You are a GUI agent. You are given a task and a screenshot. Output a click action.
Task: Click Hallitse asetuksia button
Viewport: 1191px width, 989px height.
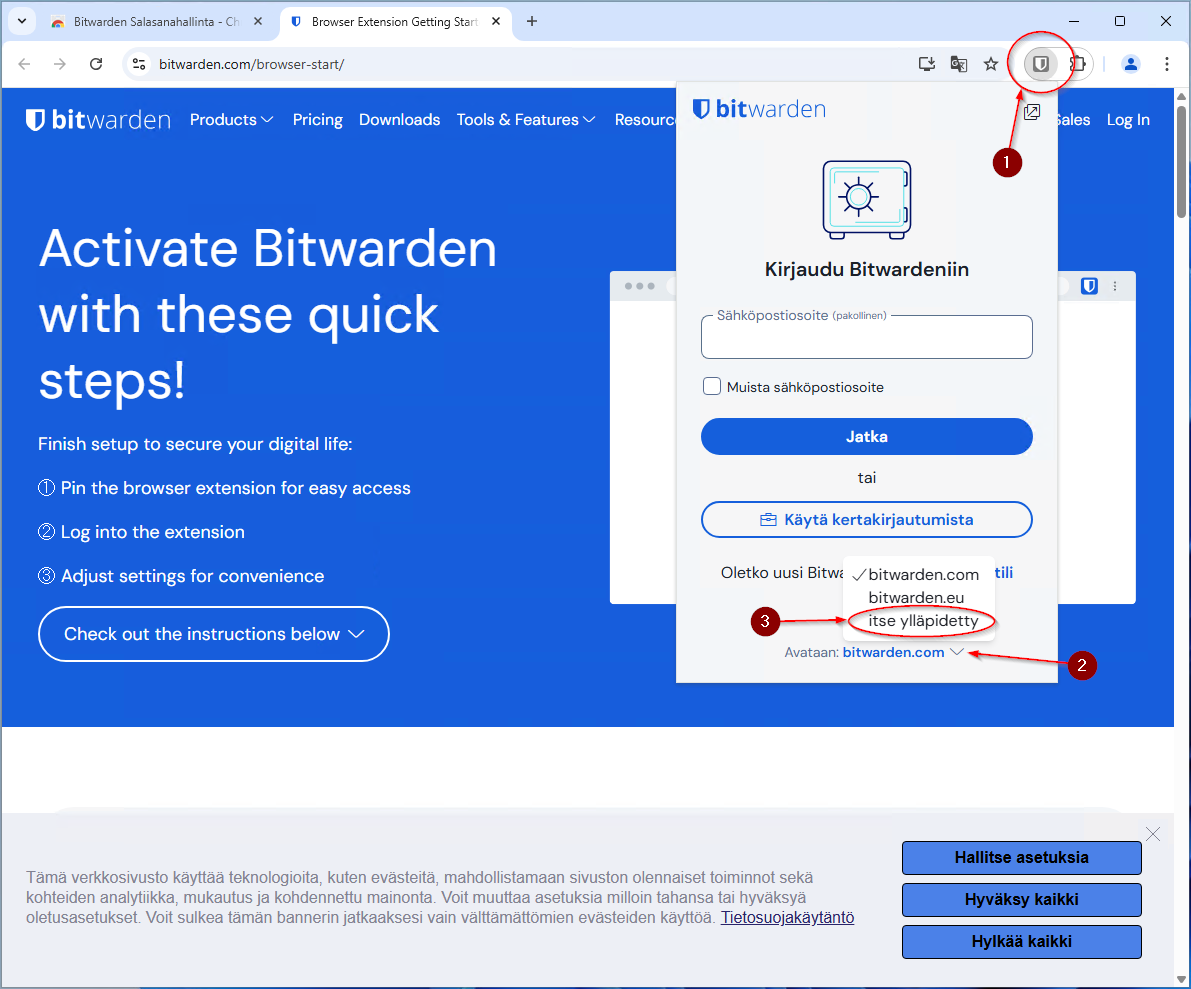coord(1022,858)
